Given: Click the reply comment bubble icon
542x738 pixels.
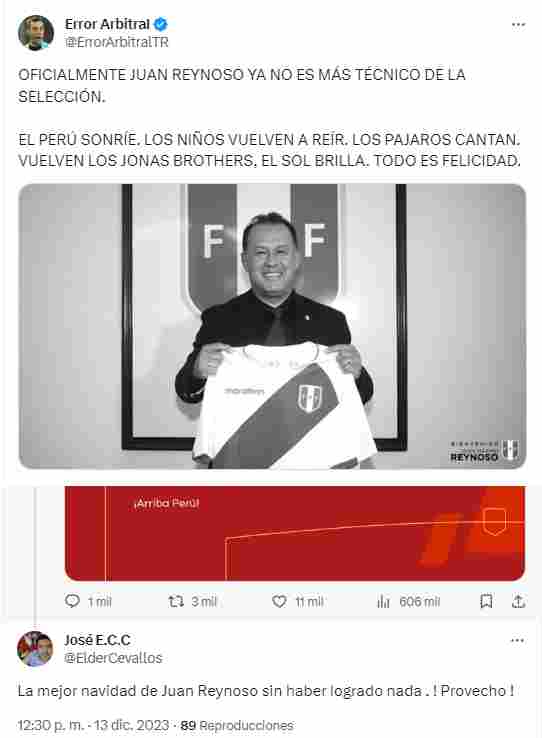Looking at the screenshot, I should tap(72, 601).
